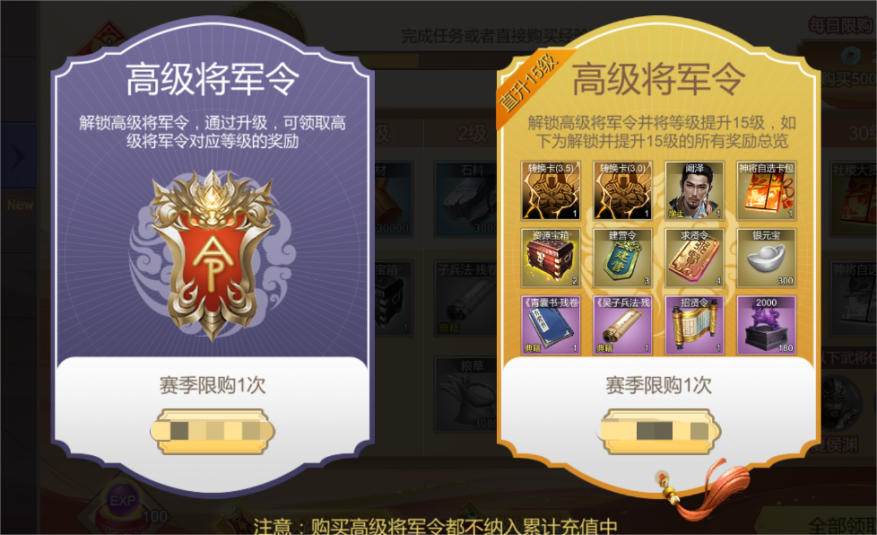
Task: Tap the 神将自选卡包 gift box icon
Action: click(x=766, y=191)
